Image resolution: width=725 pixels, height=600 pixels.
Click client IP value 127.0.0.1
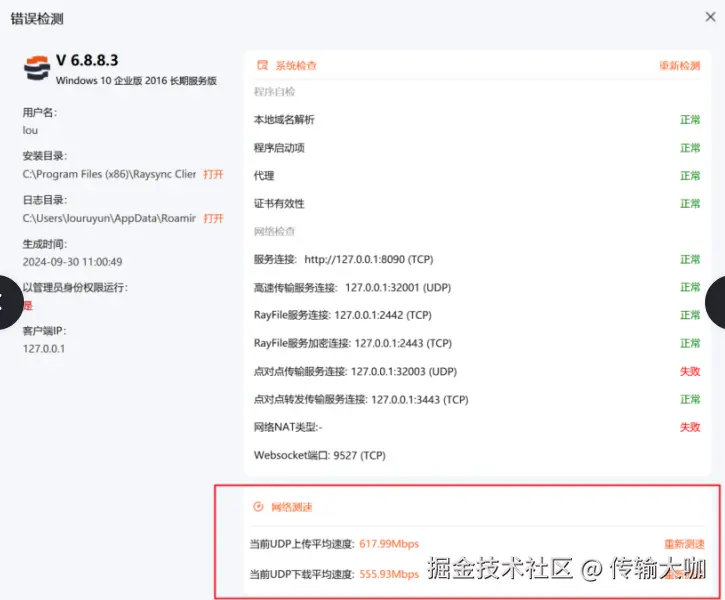[x=44, y=349]
